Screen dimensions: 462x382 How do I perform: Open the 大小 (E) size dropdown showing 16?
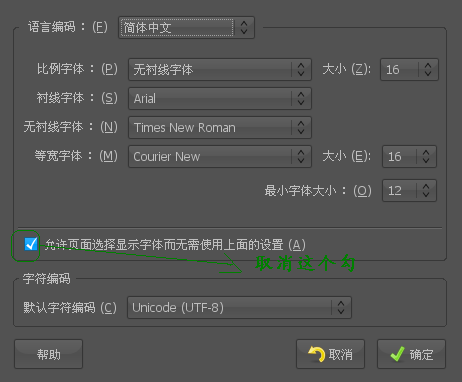click(409, 157)
